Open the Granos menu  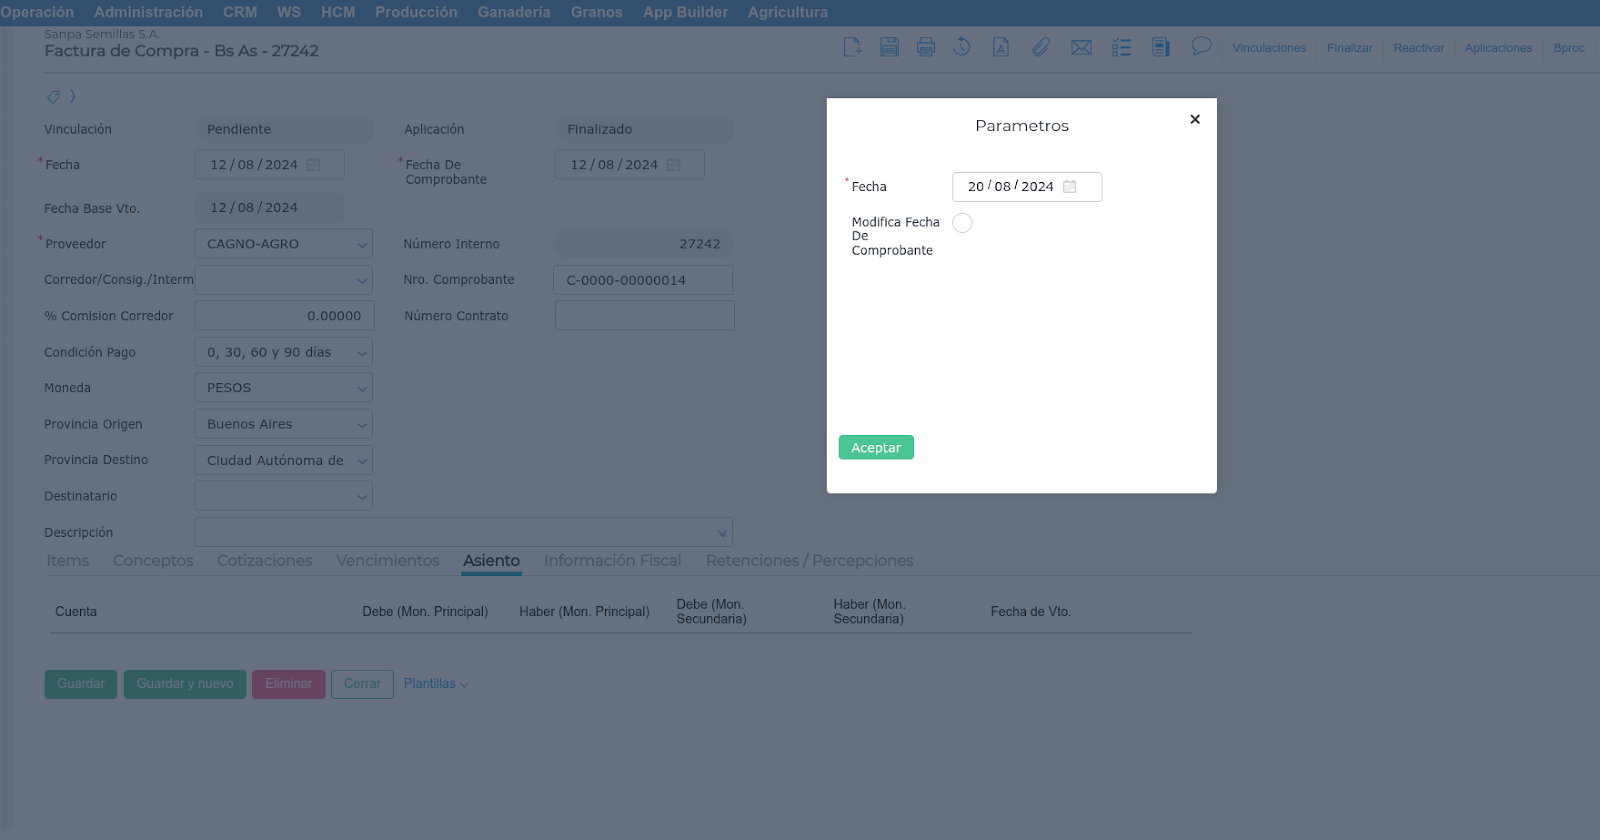click(x=596, y=12)
